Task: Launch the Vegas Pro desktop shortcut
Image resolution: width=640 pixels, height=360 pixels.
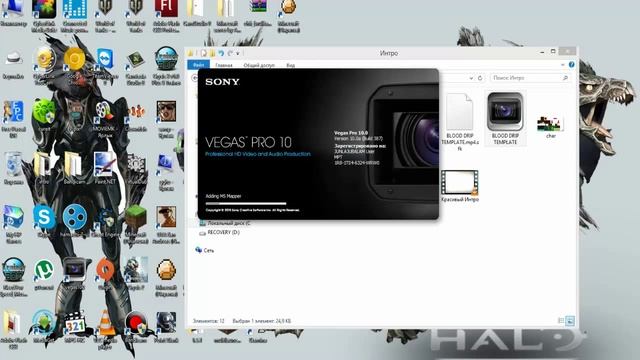Action: pyautogui.click(x=74, y=270)
